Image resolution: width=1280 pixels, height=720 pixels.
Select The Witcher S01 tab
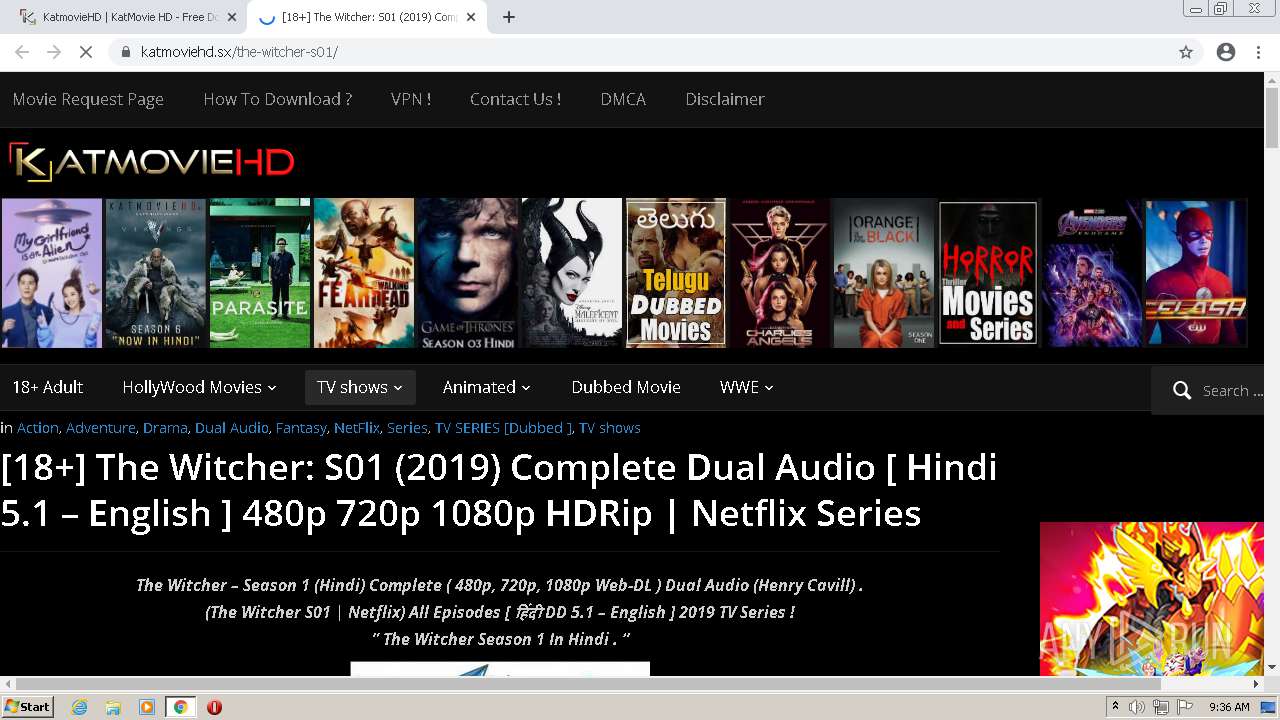[x=366, y=17]
